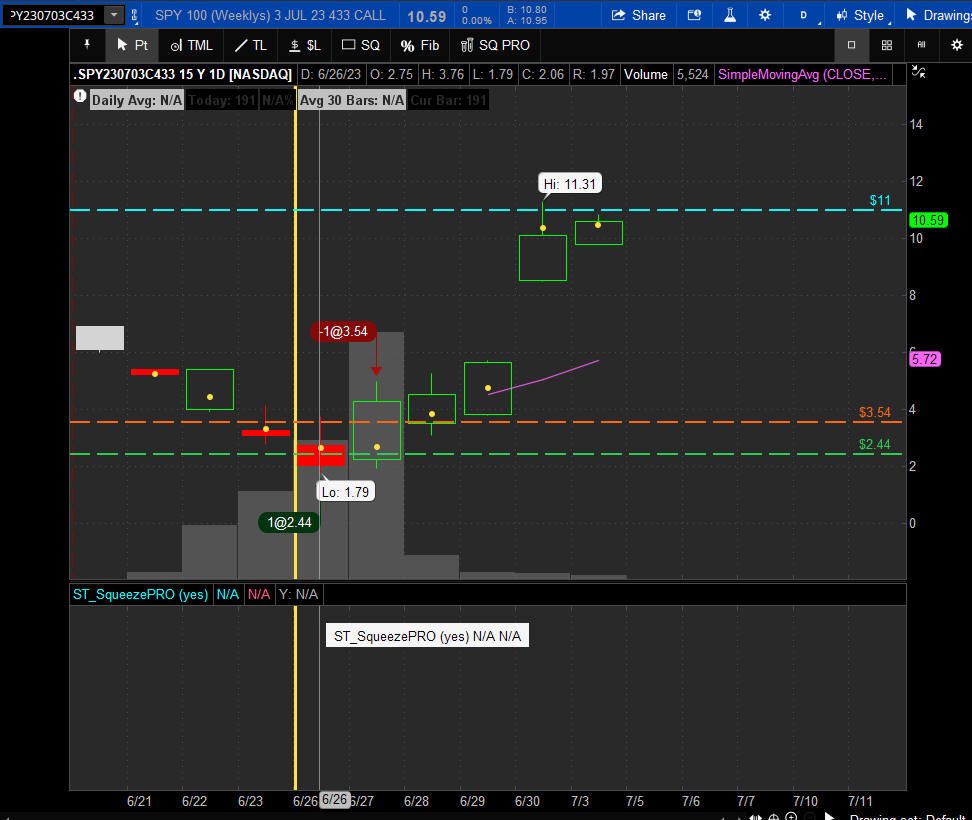Click the Avg 30 Bars: N/A label
The width and height of the screenshot is (972, 820).
pos(351,100)
